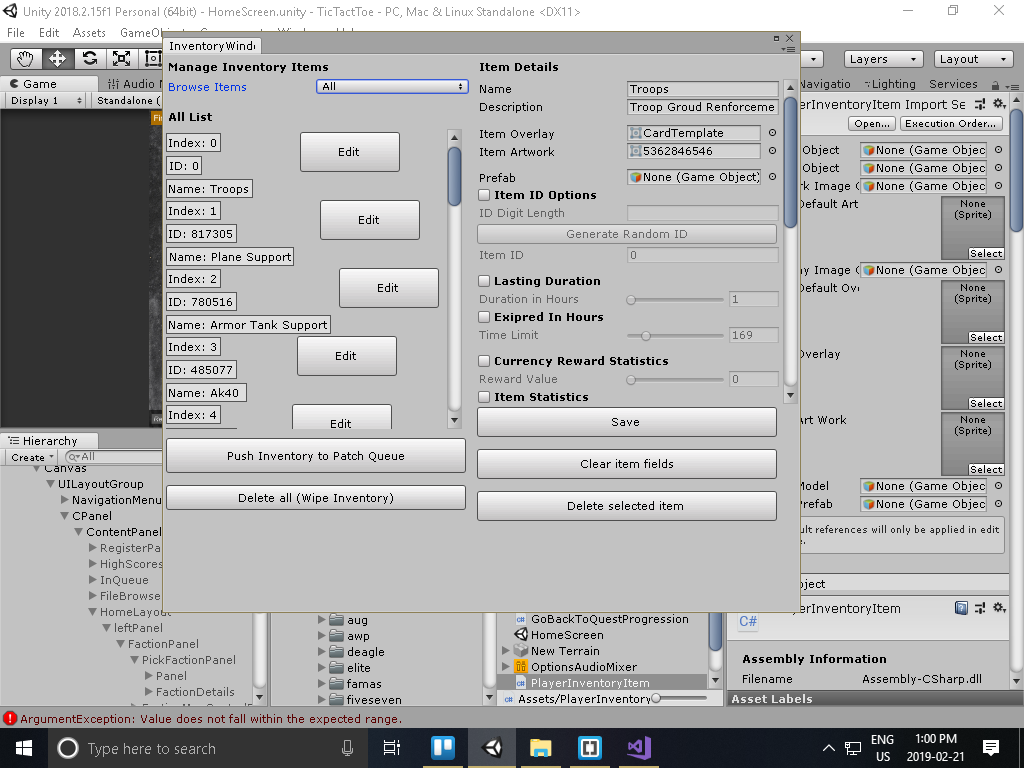Select the Move tool in the toolbar
The image size is (1024, 768).
[57, 58]
